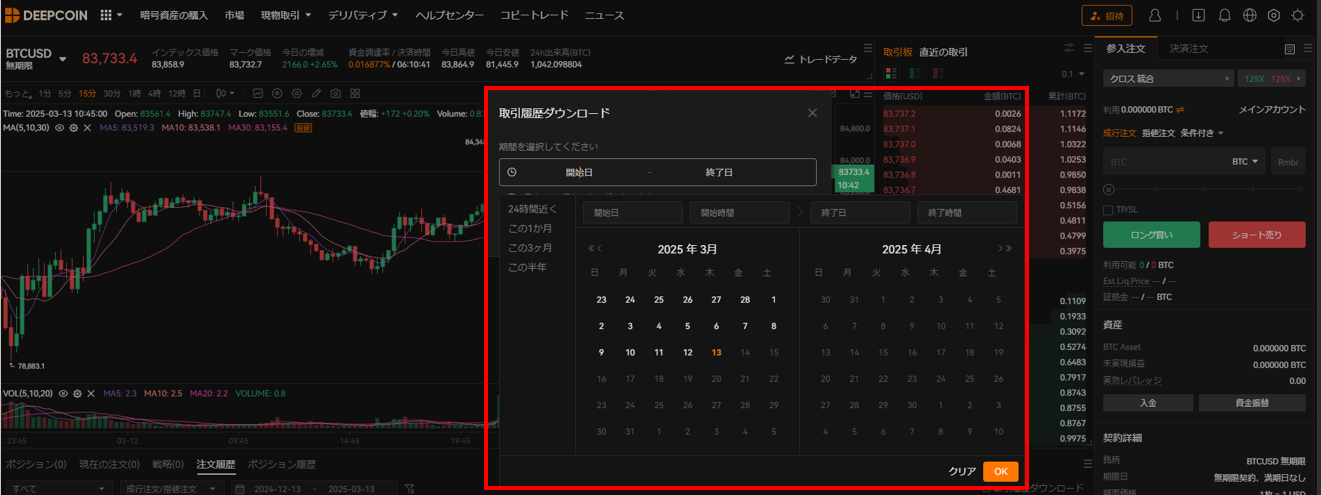This screenshot has width=1321, height=495.
Task: Click the DEEPCOIN logo
Action: click(x=44, y=16)
